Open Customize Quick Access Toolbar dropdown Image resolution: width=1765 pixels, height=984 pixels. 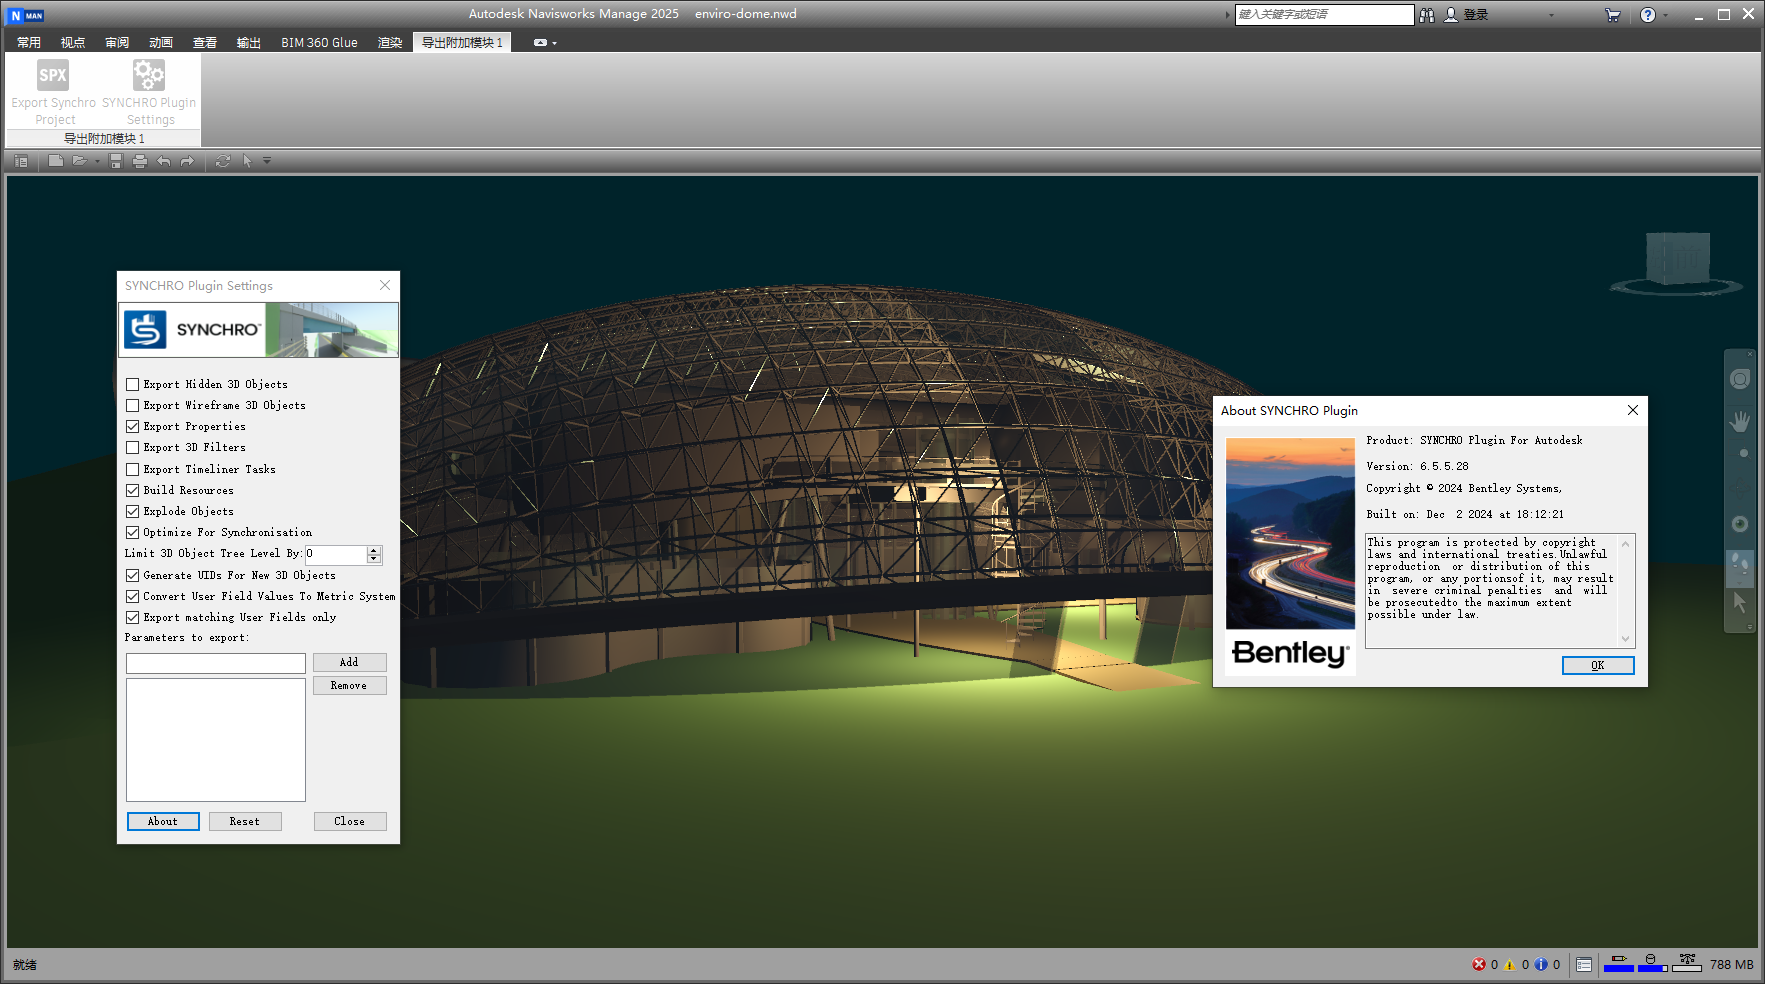[x=267, y=161]
